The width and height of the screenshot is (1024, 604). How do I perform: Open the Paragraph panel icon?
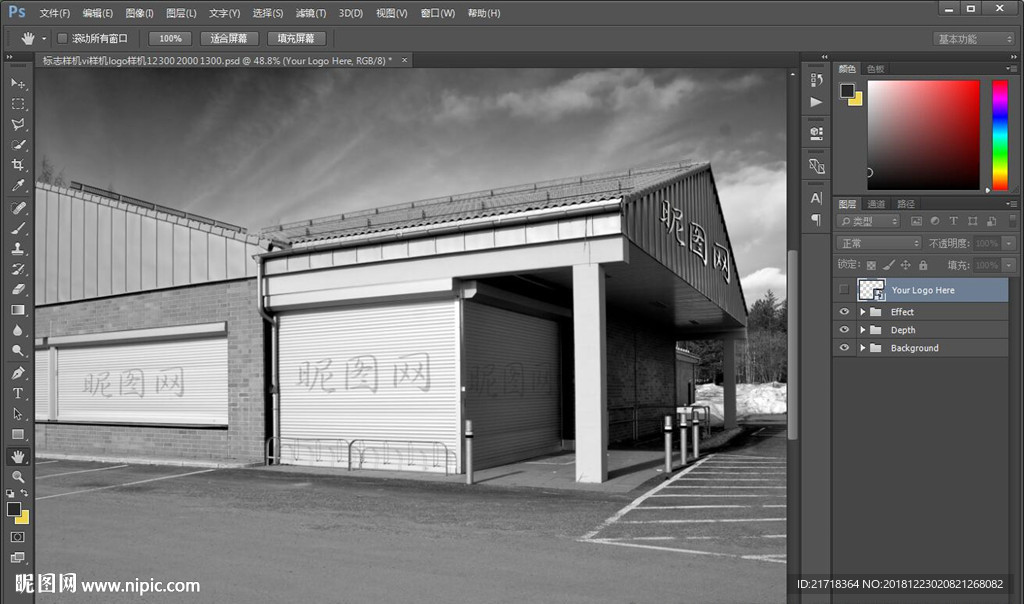816,219
